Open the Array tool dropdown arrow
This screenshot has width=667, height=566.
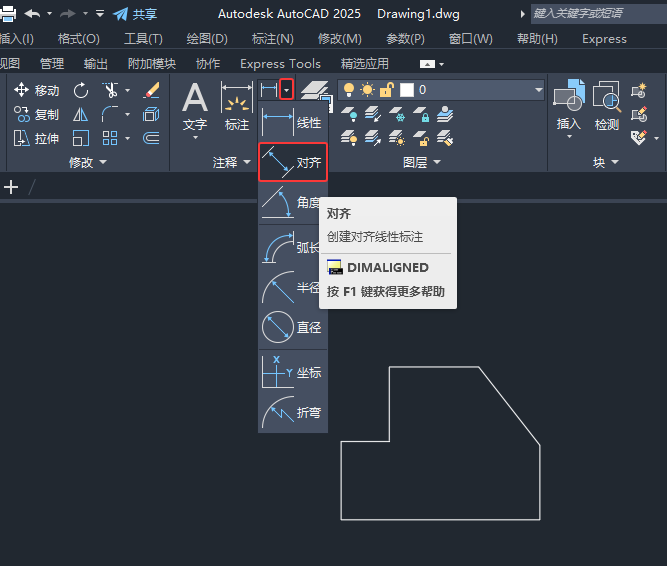(x=128, y=138)
